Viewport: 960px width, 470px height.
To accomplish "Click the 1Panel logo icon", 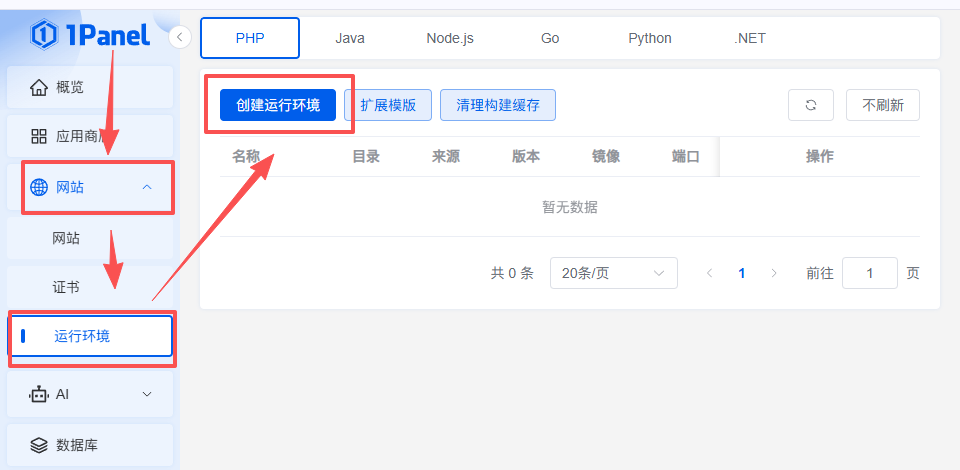I will [x=45, y=35].
